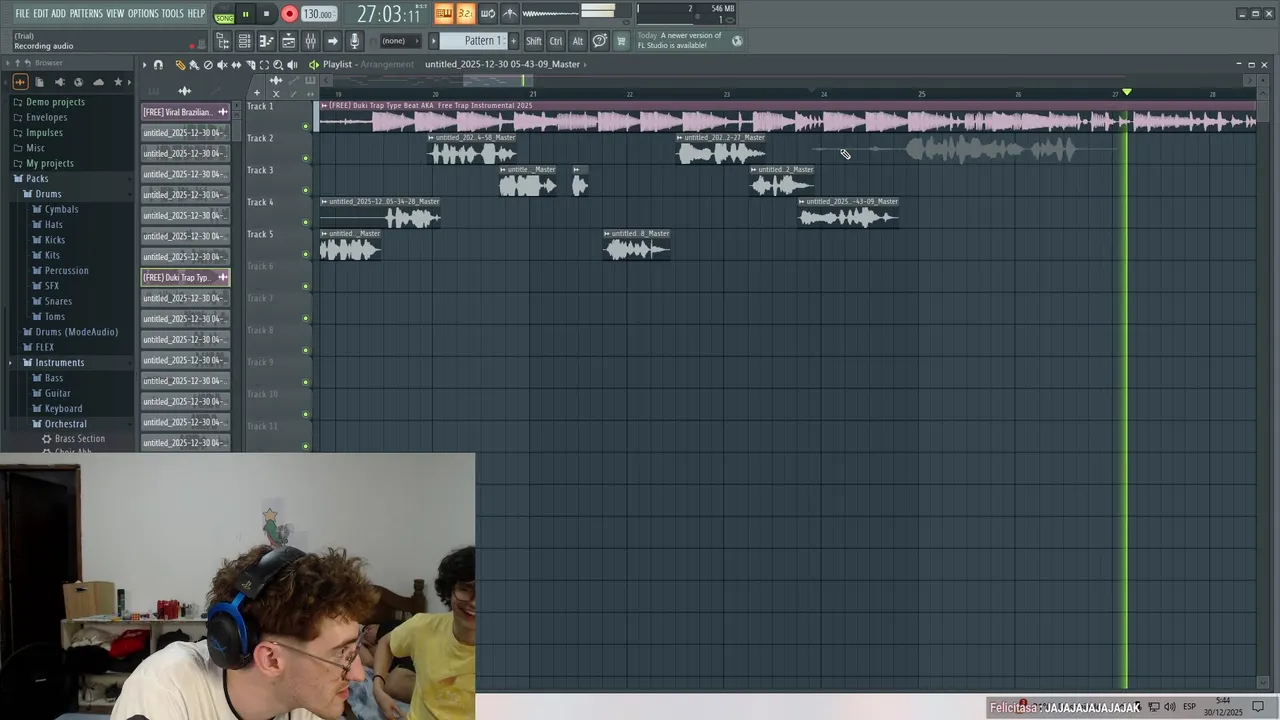Click the Ctrl key button

pos(556,41)
